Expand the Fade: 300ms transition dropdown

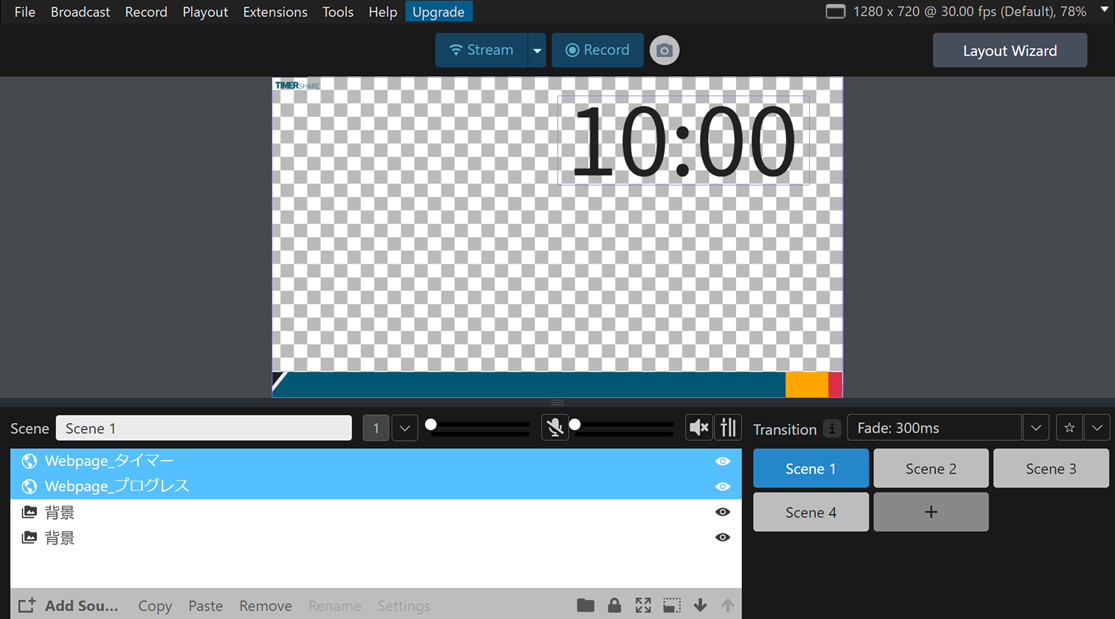pyautogui.click(x=1036, y=428)
